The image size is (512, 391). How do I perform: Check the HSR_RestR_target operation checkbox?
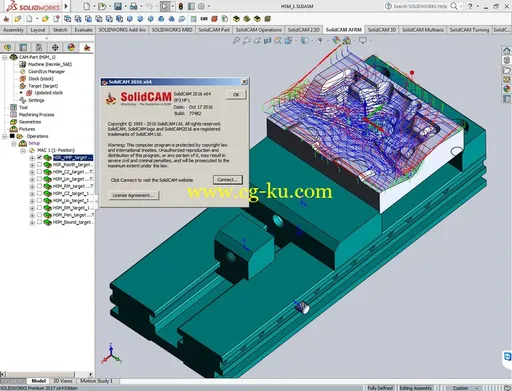[x=39, y=165]
